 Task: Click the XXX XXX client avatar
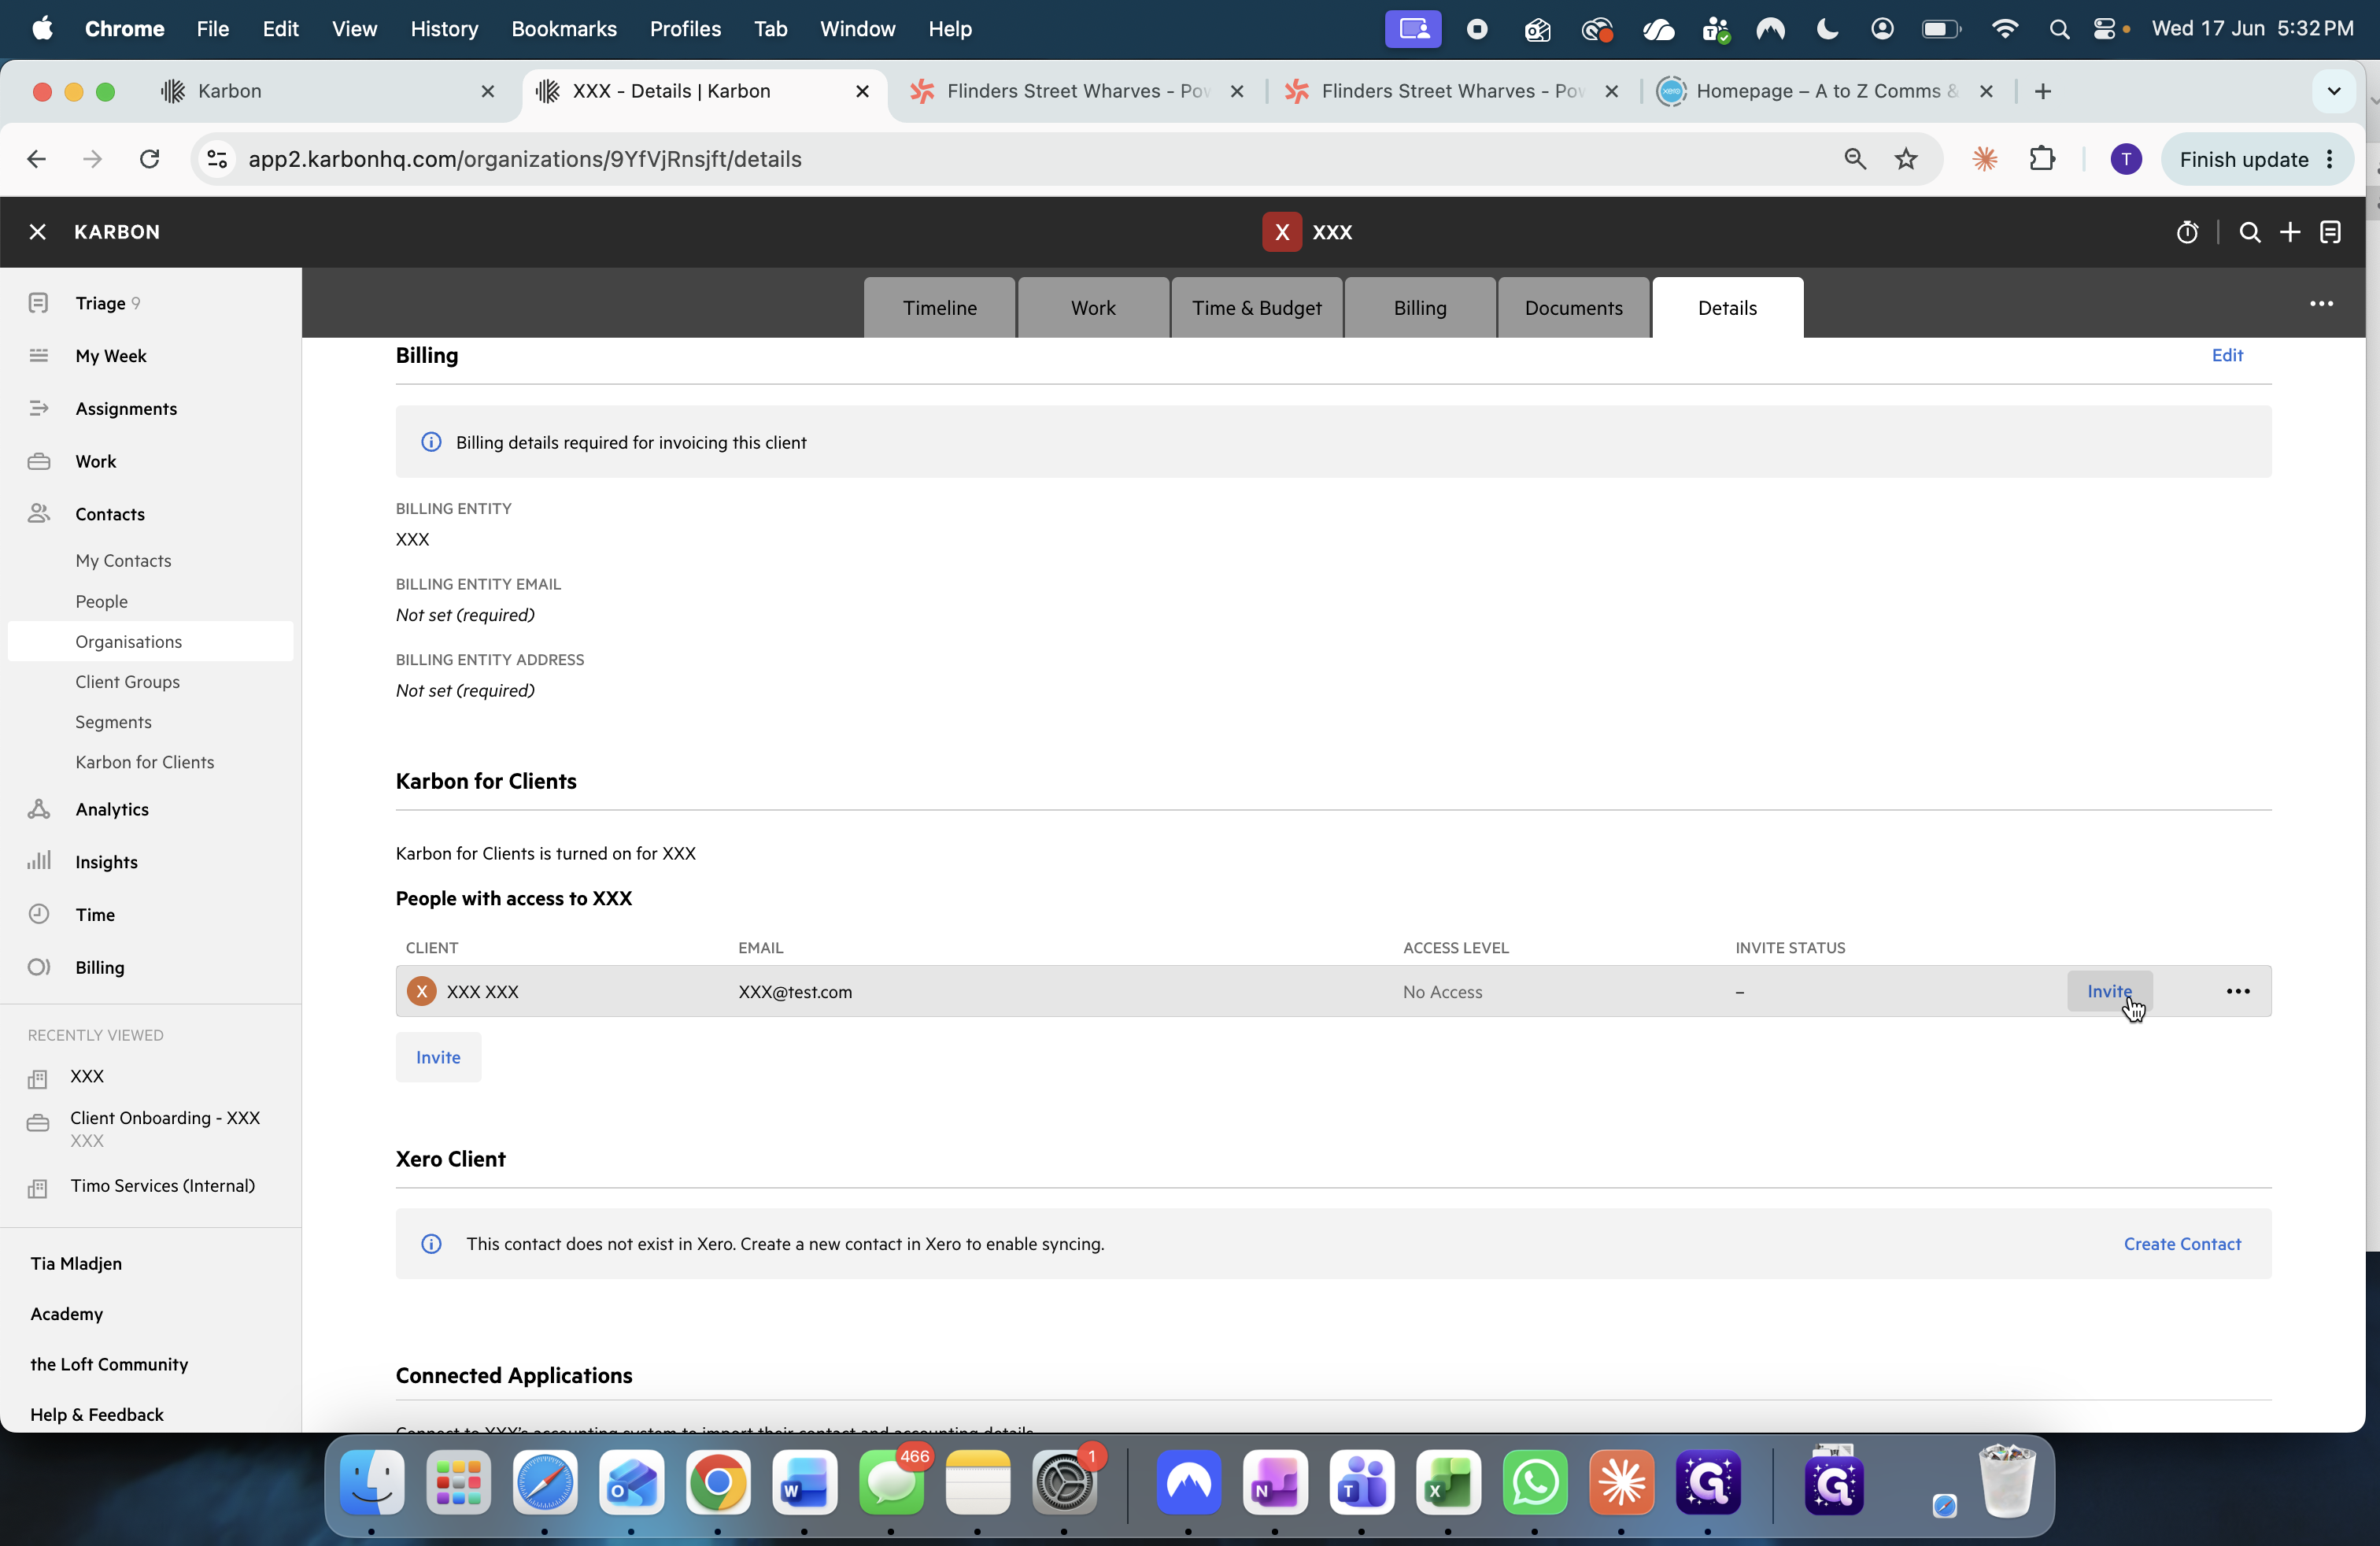coord(422,991)
